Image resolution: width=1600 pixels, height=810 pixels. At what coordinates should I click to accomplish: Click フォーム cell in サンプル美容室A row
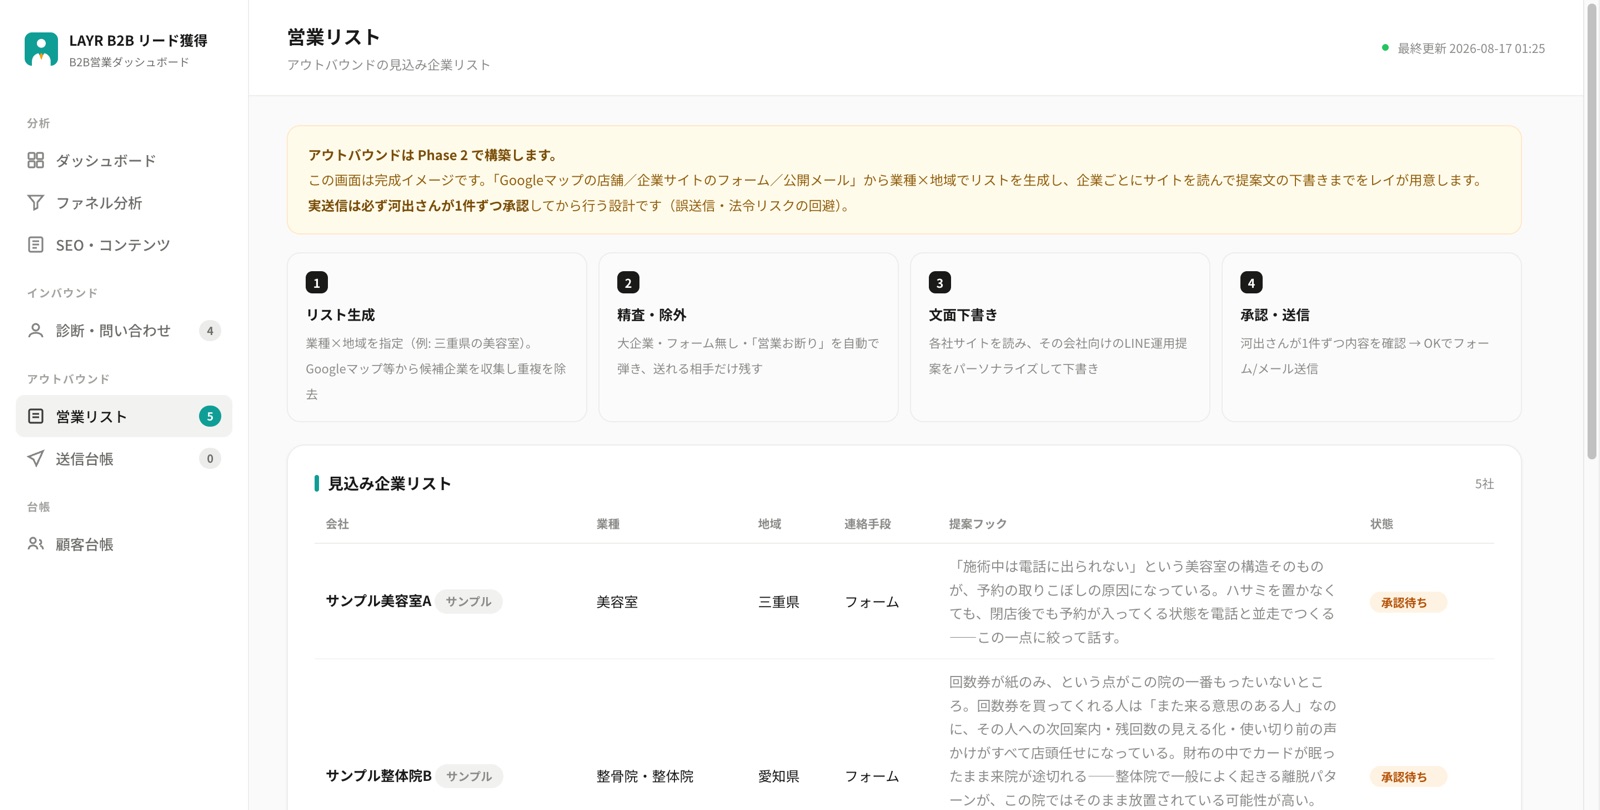(x=872, y=602)
